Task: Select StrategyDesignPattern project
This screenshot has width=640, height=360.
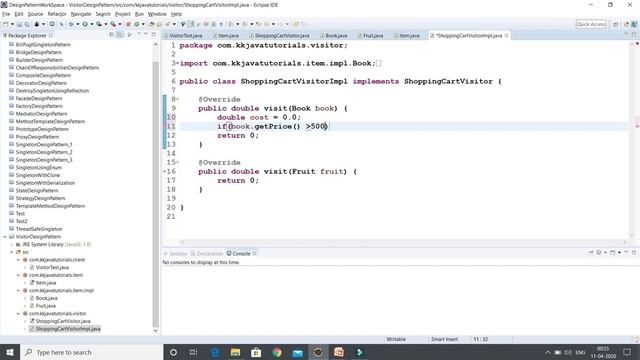Action: pos(40,198)
